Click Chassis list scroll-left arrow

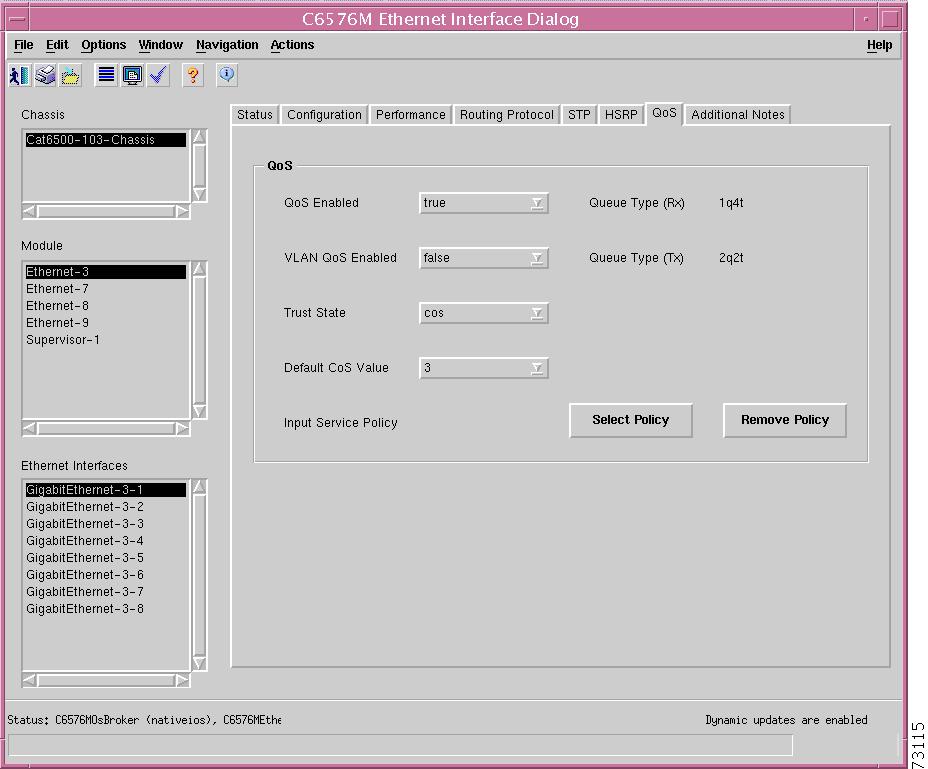[29, 211]
